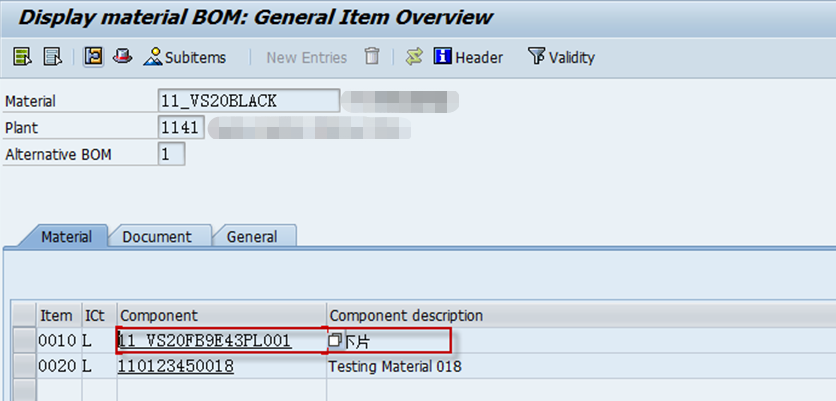Image resolution: width=836 pixels, height=401 pixels.
Task: Select the Material tab
Action: pos(66,237)
